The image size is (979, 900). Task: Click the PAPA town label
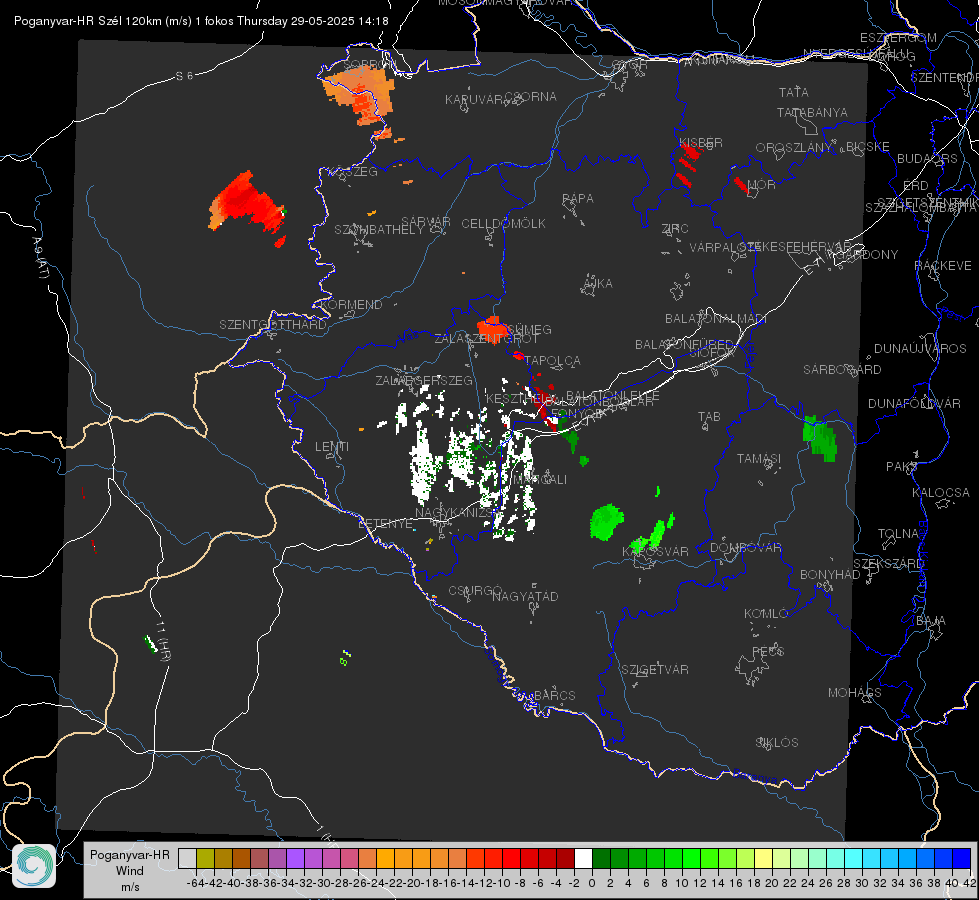(x=578, y=199)
